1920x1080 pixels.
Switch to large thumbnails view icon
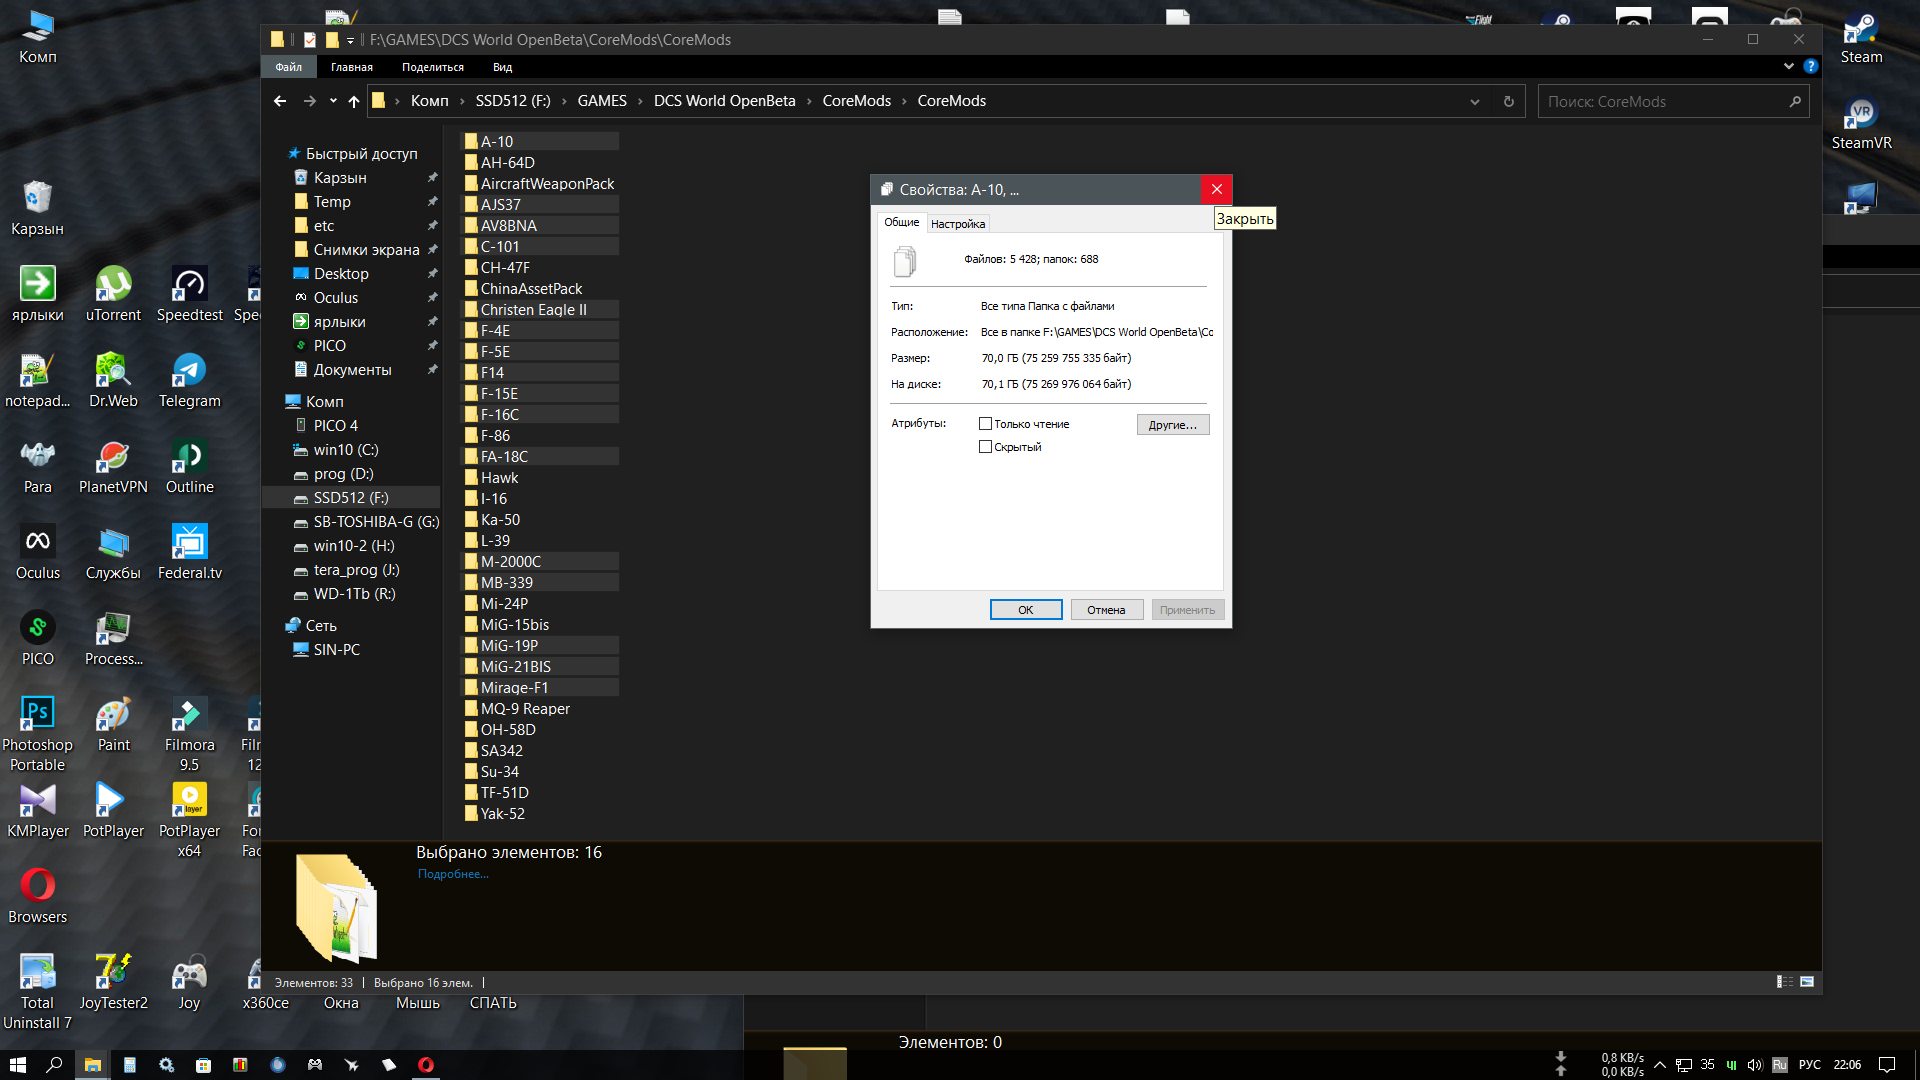1807,982
